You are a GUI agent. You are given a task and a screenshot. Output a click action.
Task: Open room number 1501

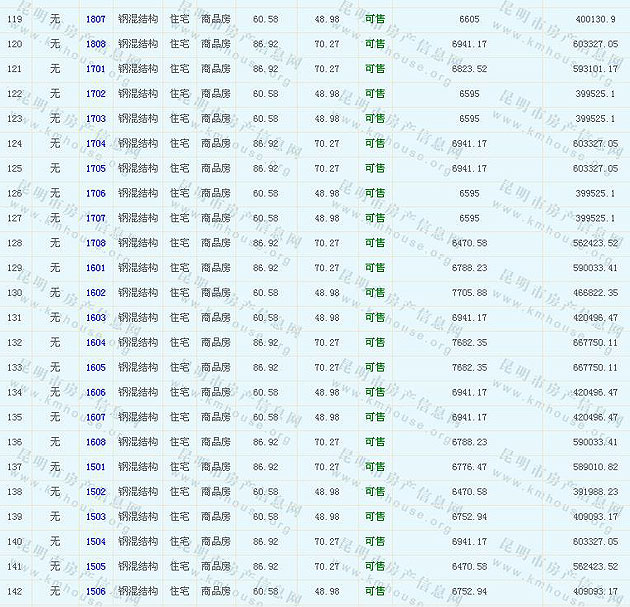click(96, 467)
